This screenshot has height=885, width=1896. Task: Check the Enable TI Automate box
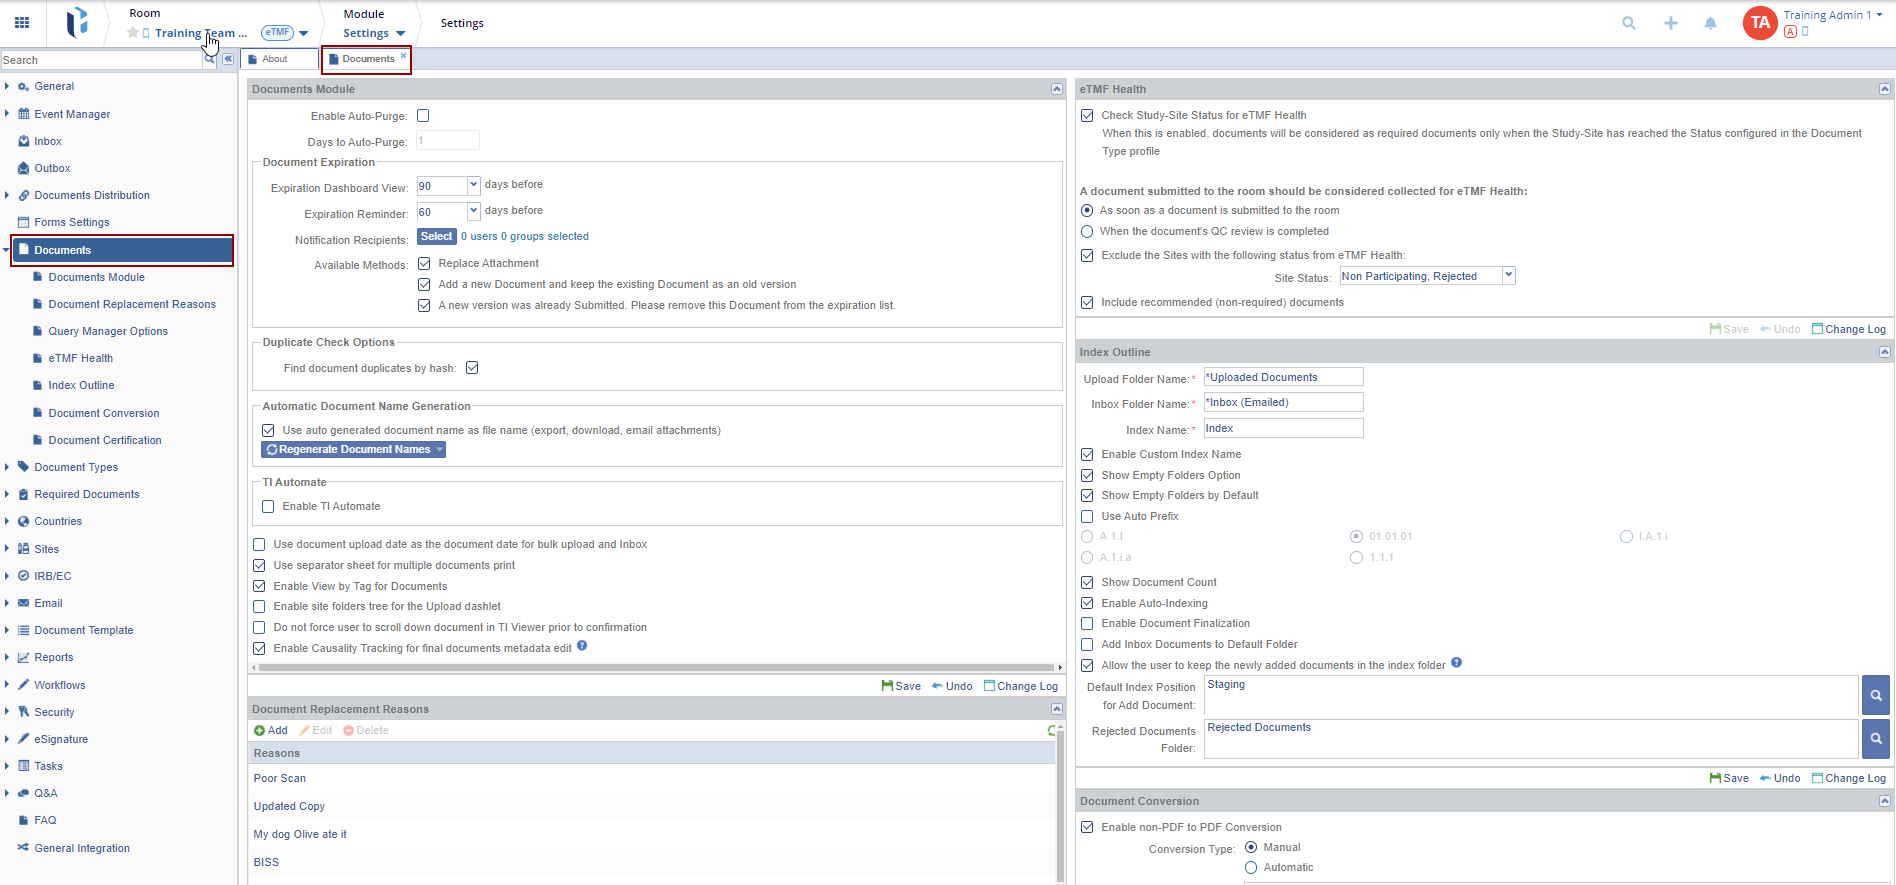point(268,507)
